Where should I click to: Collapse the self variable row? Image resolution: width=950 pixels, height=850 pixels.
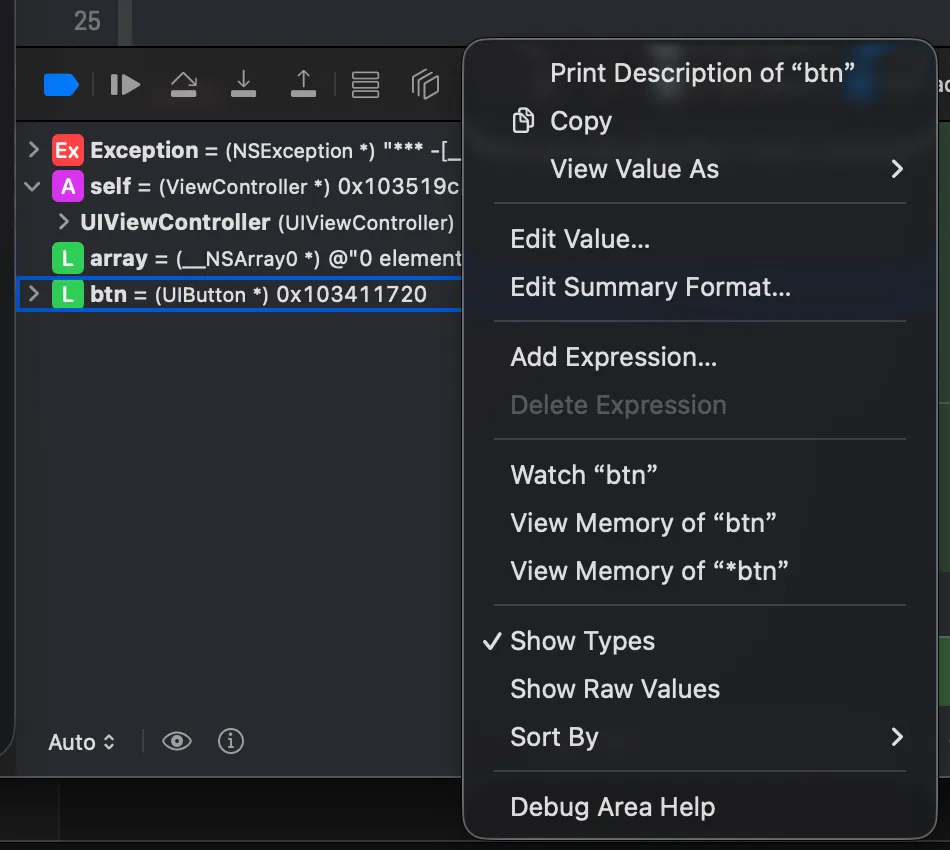[x=32, y=187]
